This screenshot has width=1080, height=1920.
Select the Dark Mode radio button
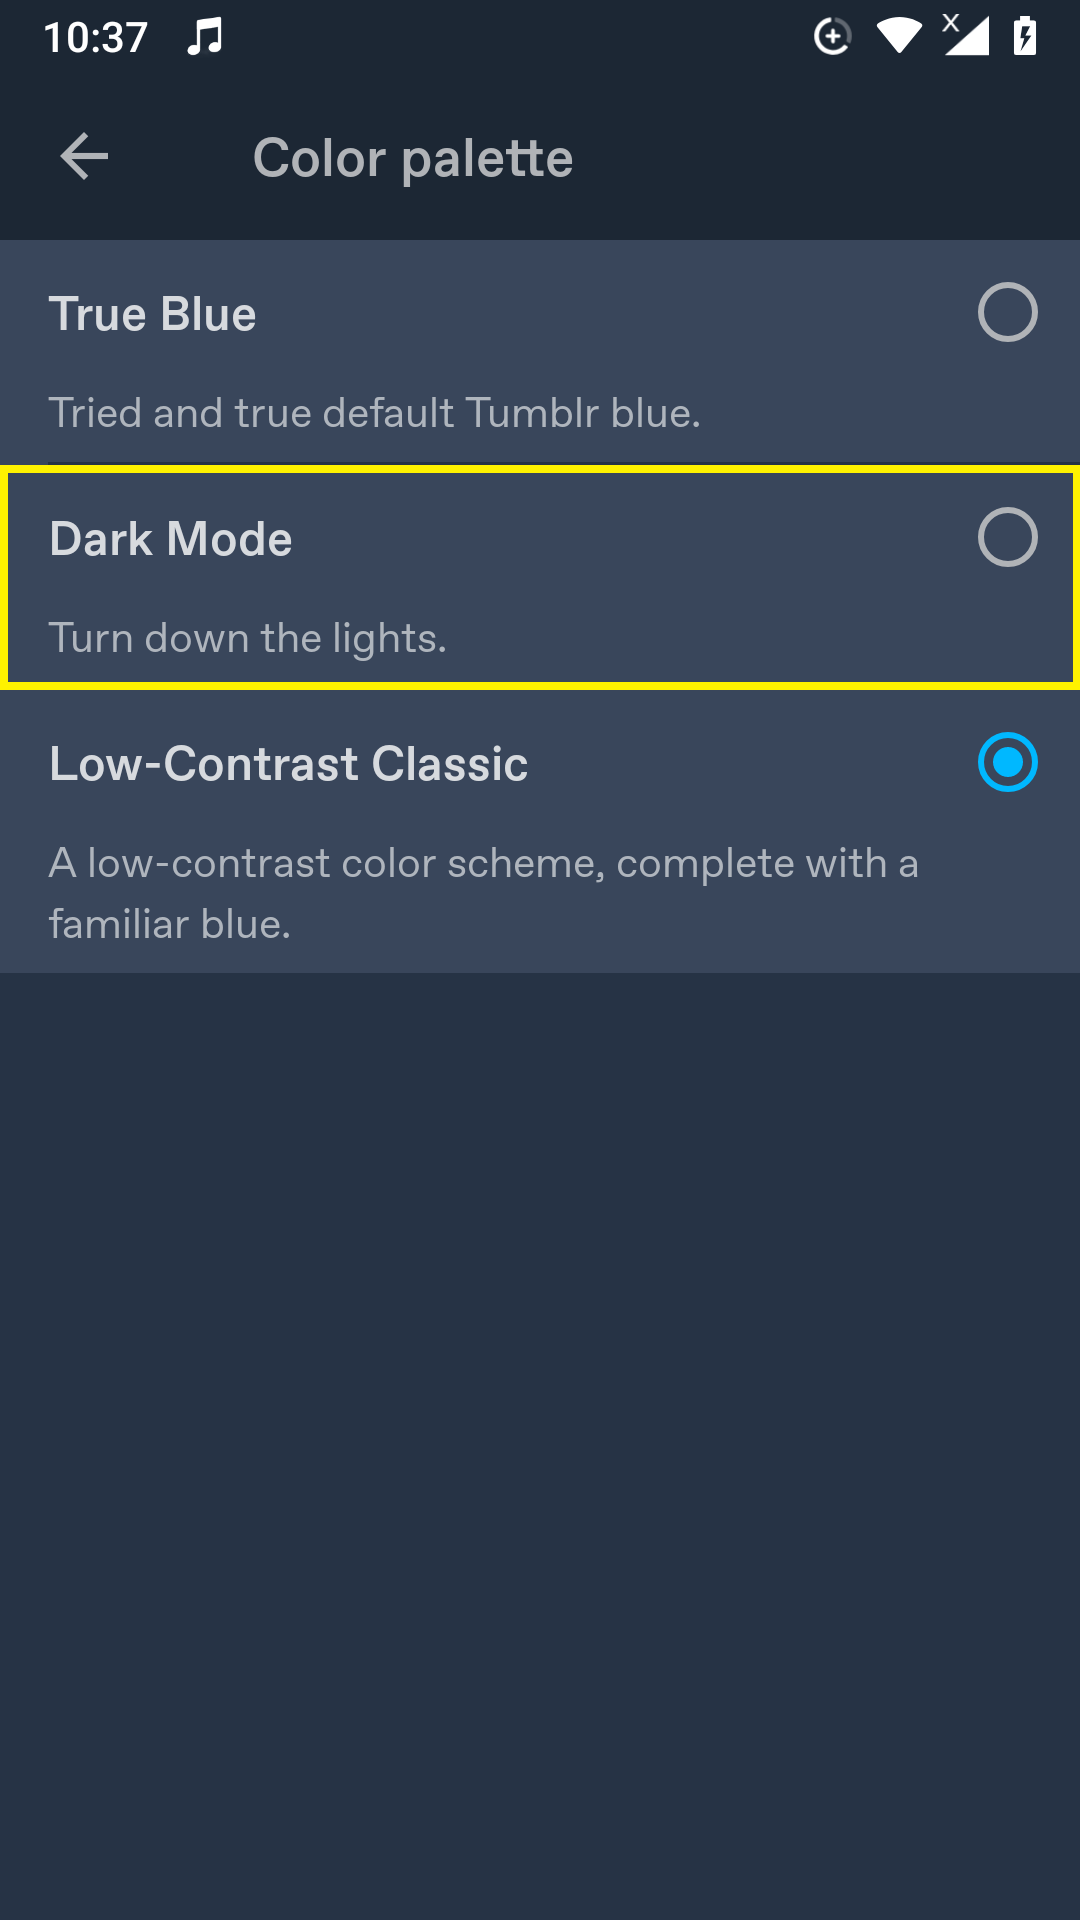(x=1007, y=539)
